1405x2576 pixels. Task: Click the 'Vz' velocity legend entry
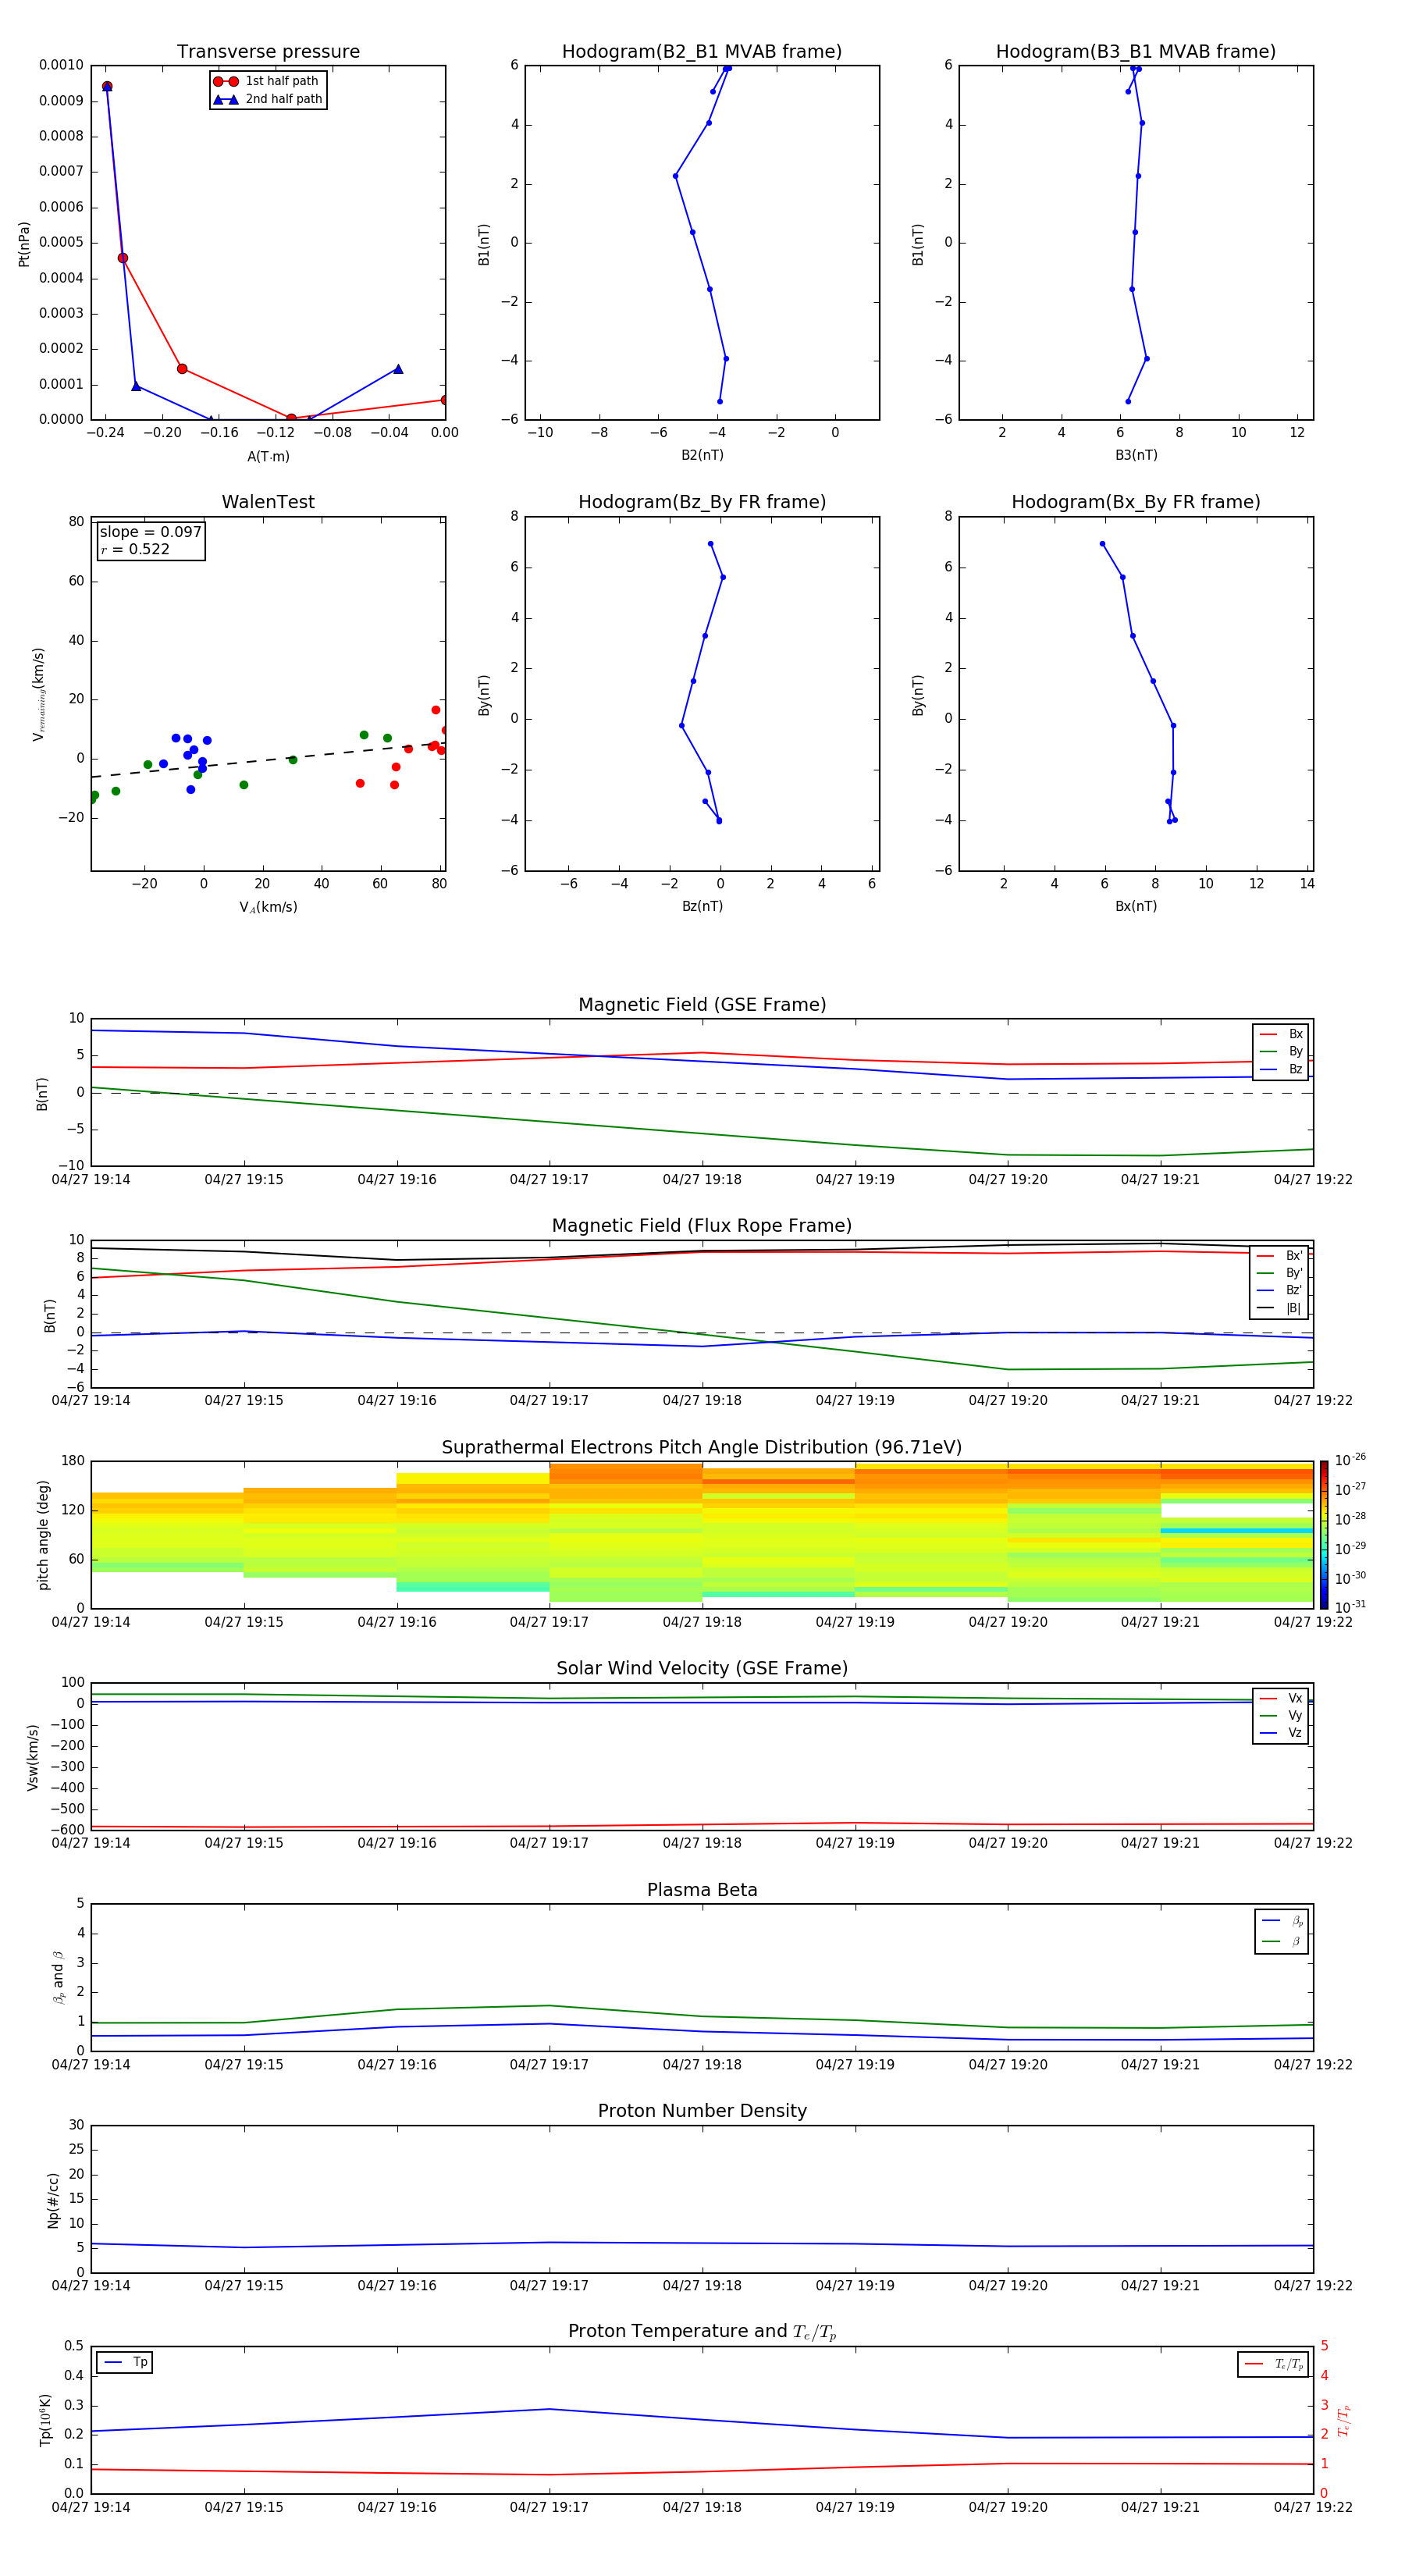[1281, 1733]
